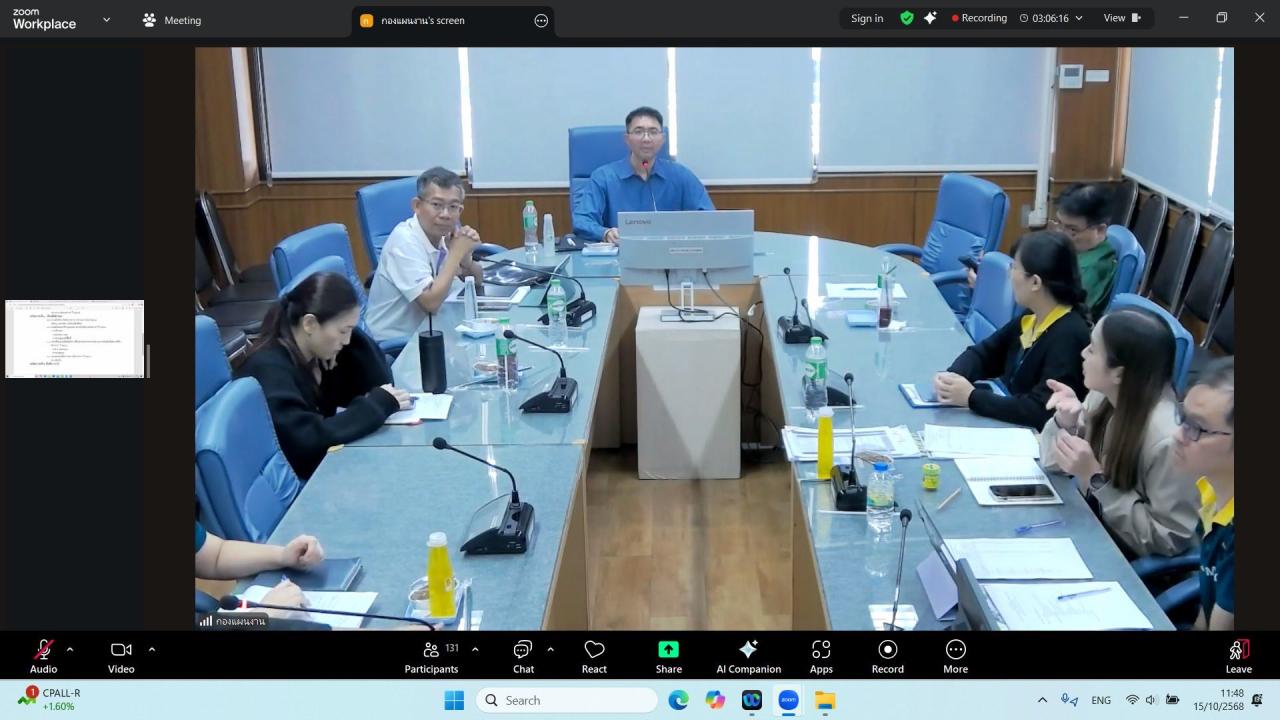
Task: Click the Sign in link
Action: click(867, 18)
